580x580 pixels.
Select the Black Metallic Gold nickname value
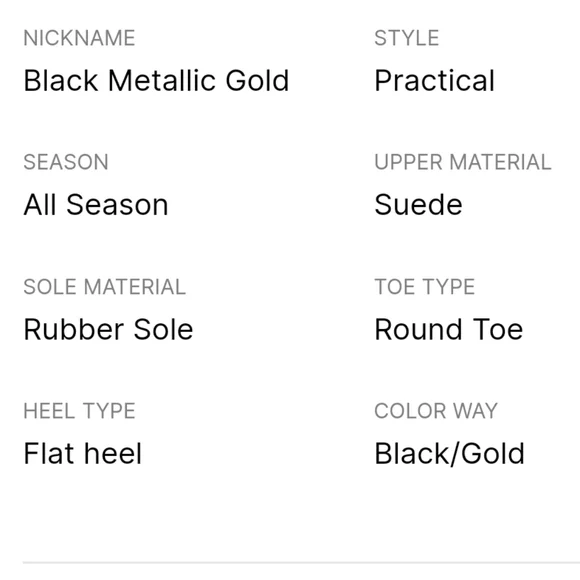[x=156, y=80]
